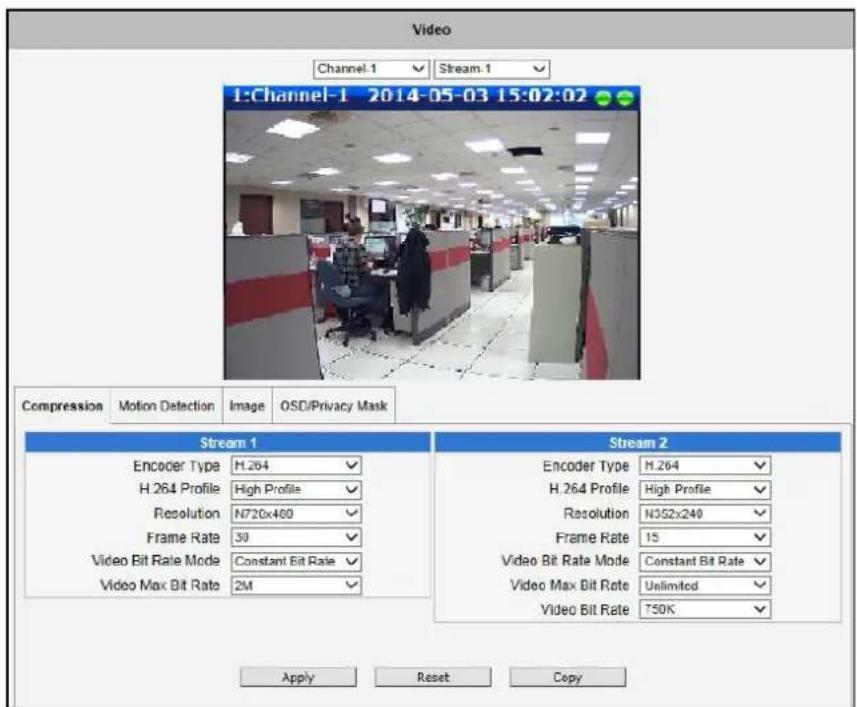Click the Stream 1 blue header

point(228,443)
